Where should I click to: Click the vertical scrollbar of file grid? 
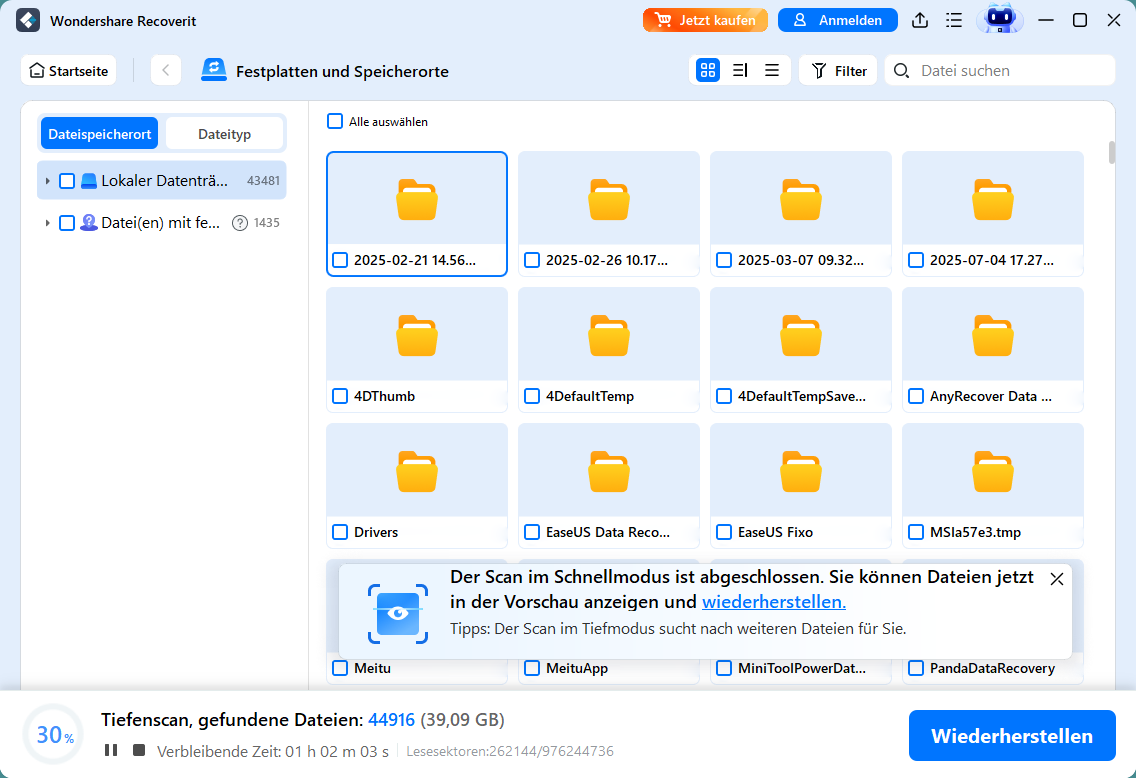[x=1111, y=153]
